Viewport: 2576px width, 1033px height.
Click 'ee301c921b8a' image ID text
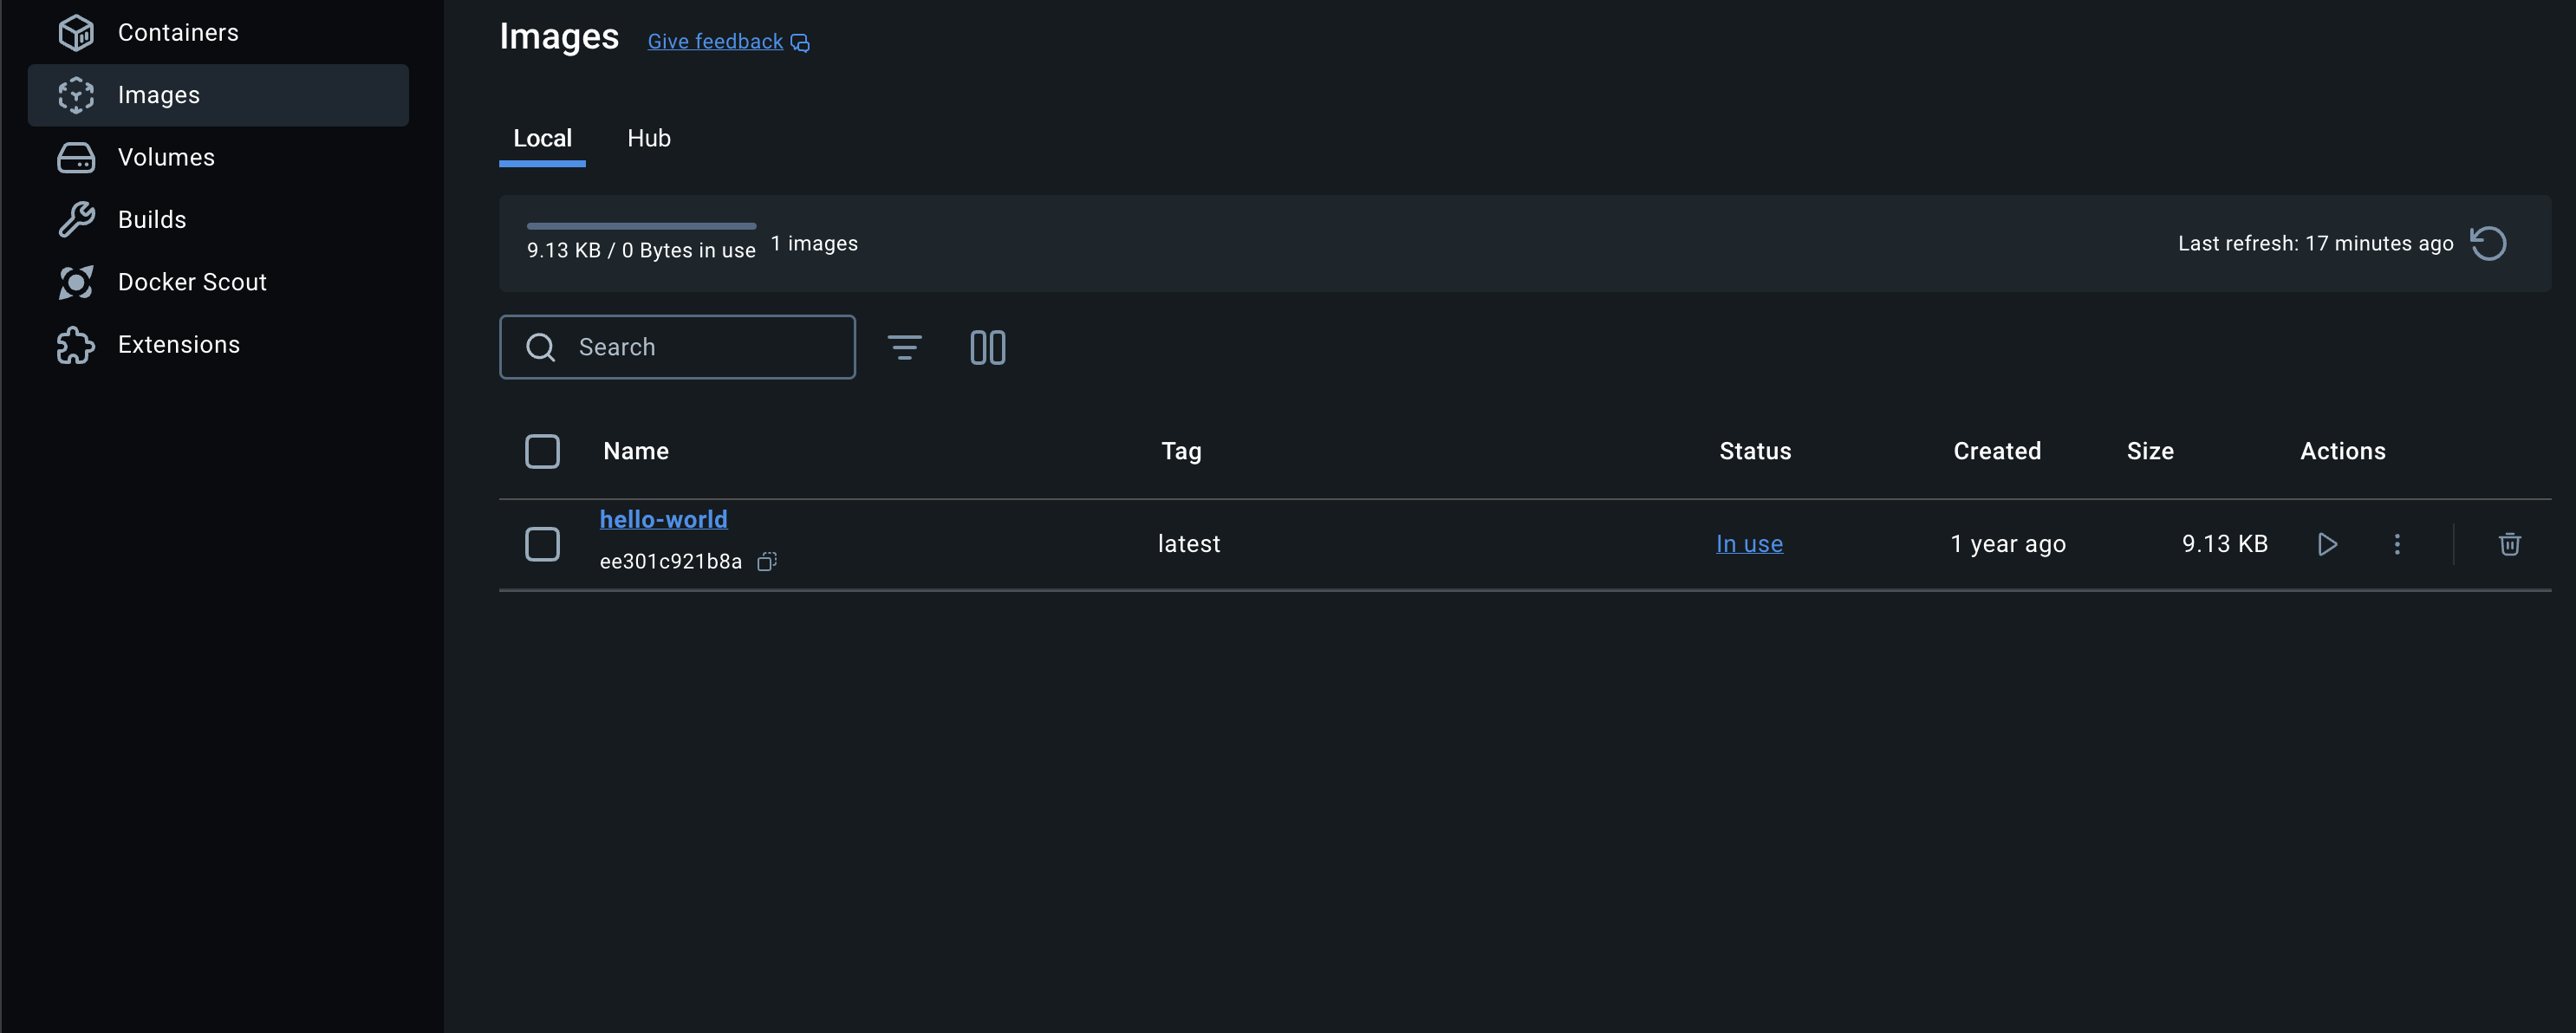[x=670, y=561]
